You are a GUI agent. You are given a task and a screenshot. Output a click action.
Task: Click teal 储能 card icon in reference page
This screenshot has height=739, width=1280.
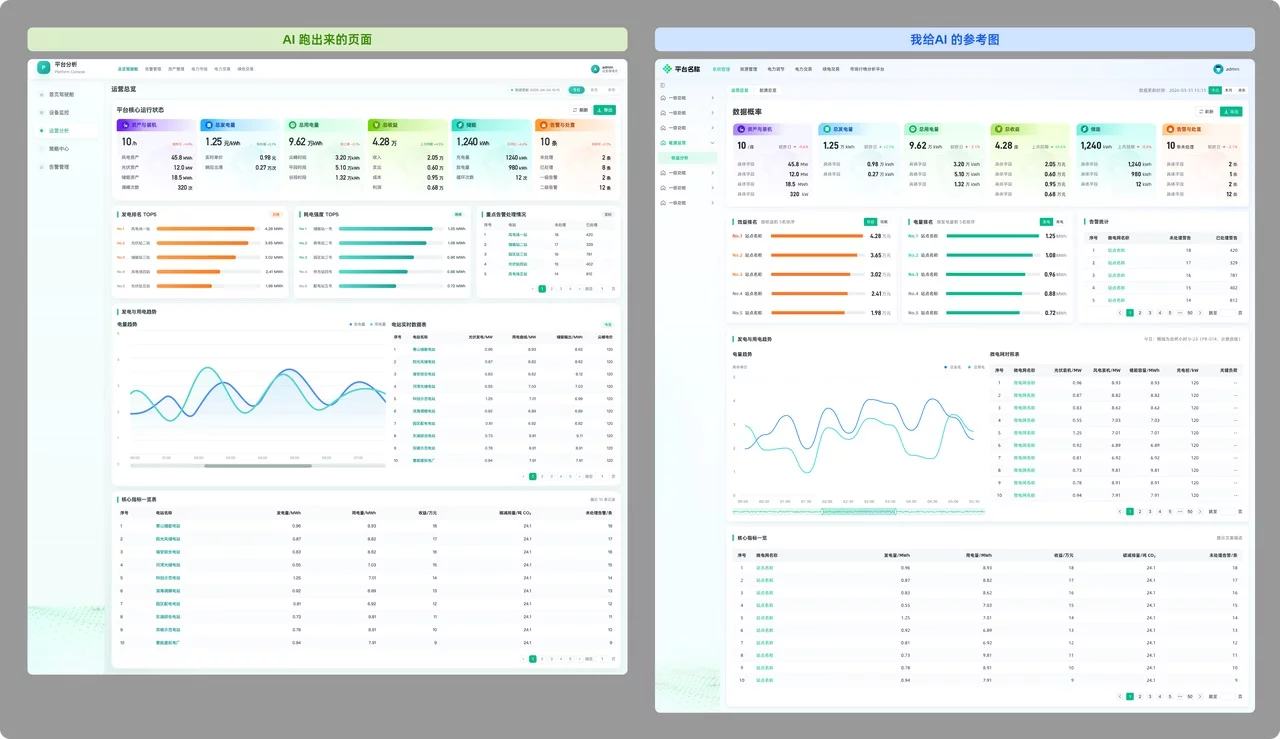pos(1083,129)
